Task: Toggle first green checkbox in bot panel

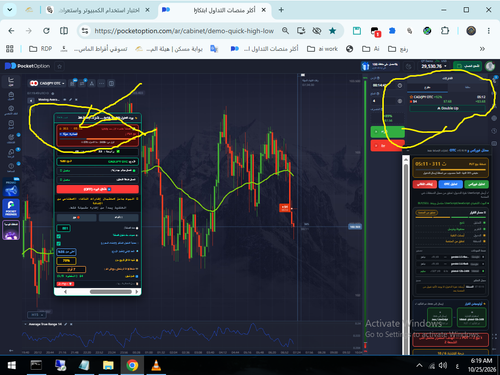Action: (x=59, y=236)
